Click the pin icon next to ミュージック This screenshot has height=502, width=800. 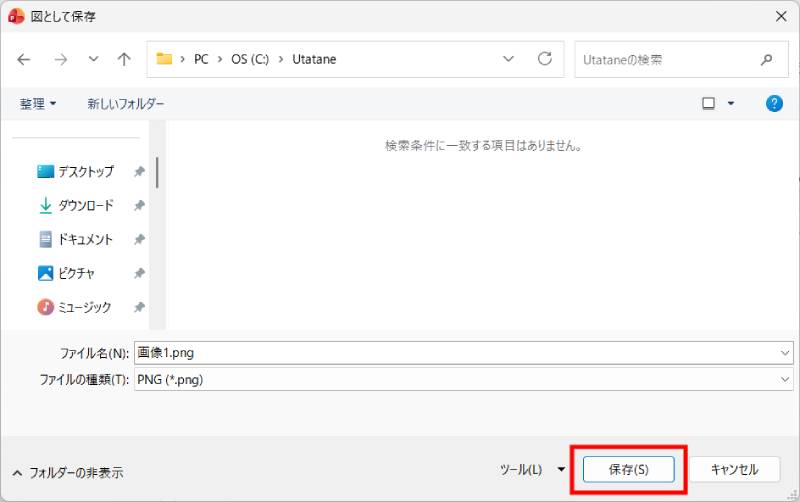pyautogui.click(x=139, y=307)
